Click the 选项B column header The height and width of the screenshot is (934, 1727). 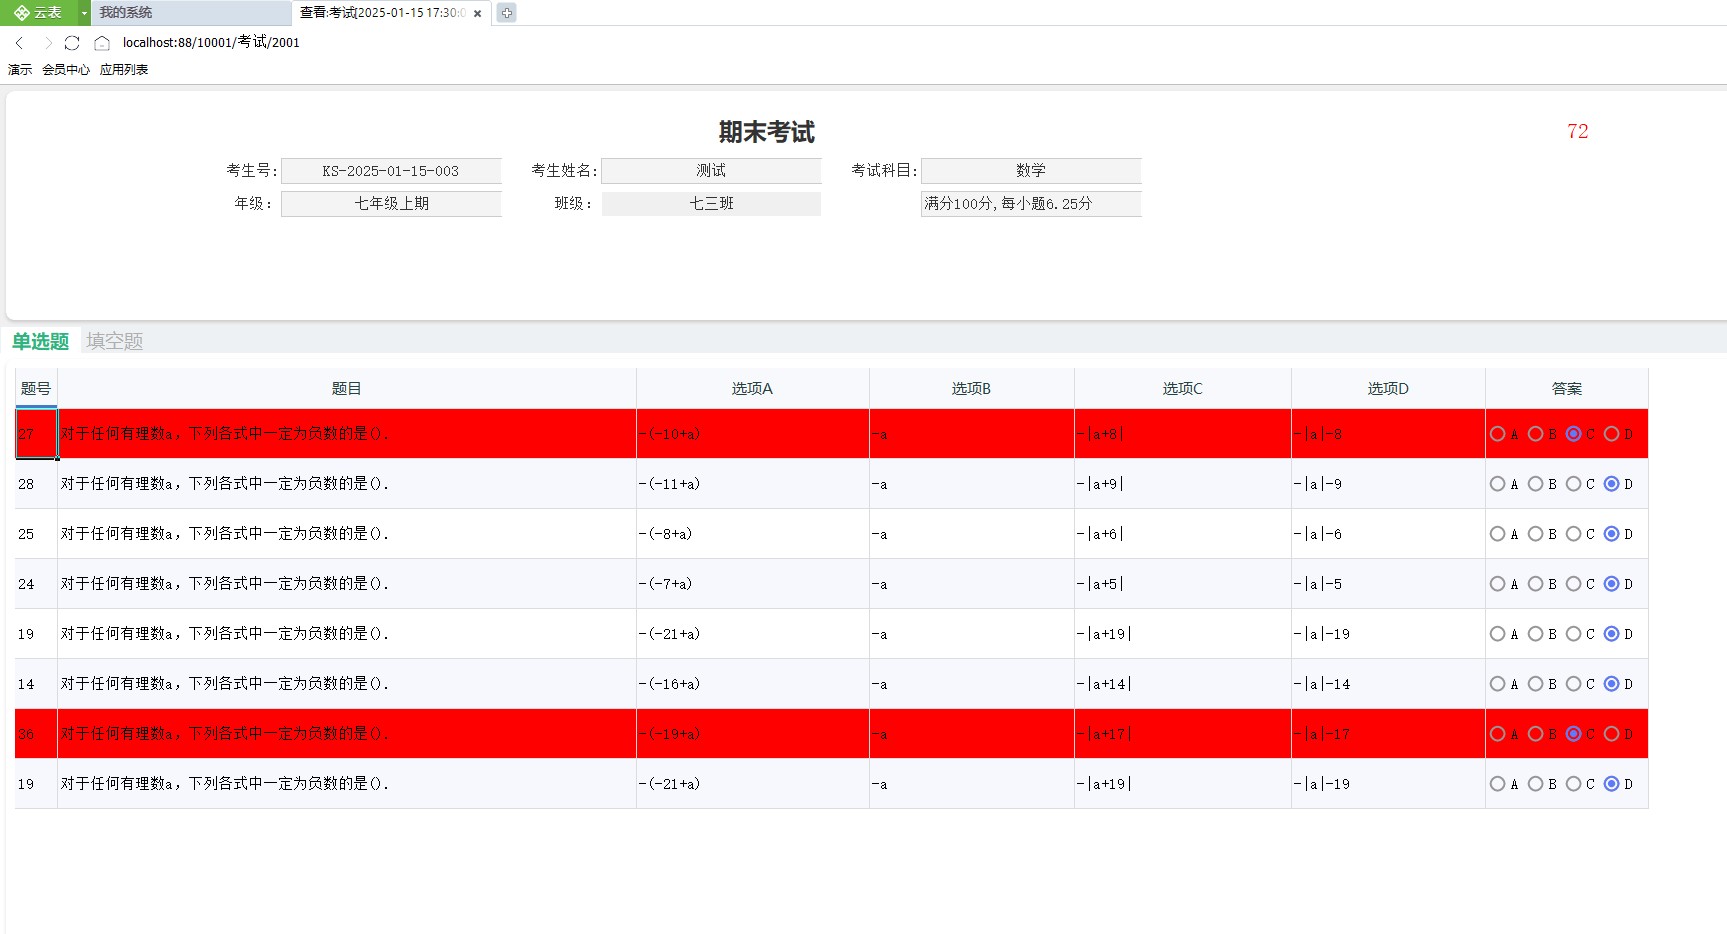(x=972, y=389)
